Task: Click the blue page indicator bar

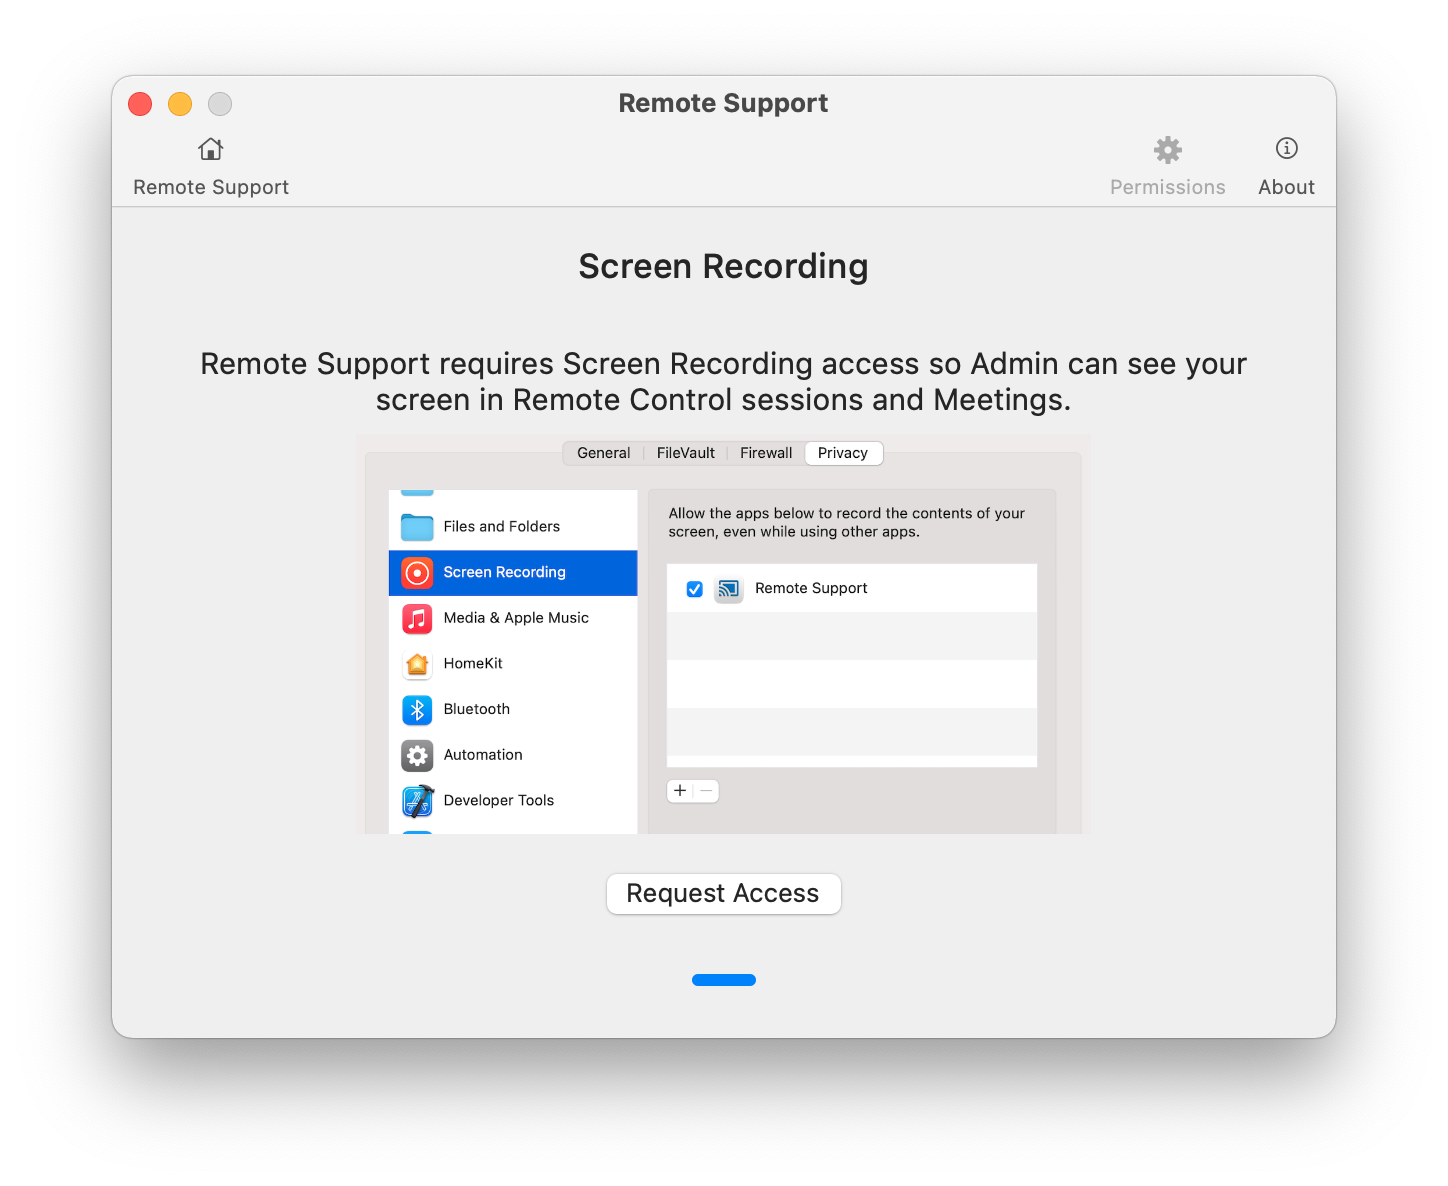Action: pos(724,980)
